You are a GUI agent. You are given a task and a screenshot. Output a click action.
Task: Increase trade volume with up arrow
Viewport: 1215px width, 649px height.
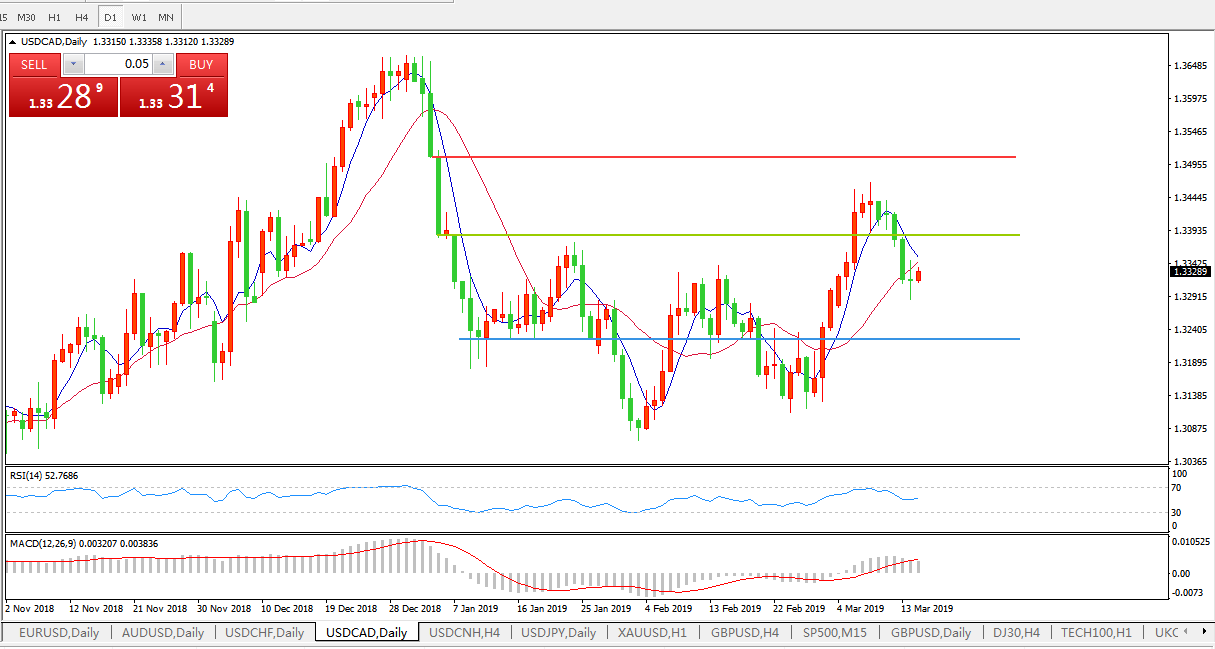[163, 65]
